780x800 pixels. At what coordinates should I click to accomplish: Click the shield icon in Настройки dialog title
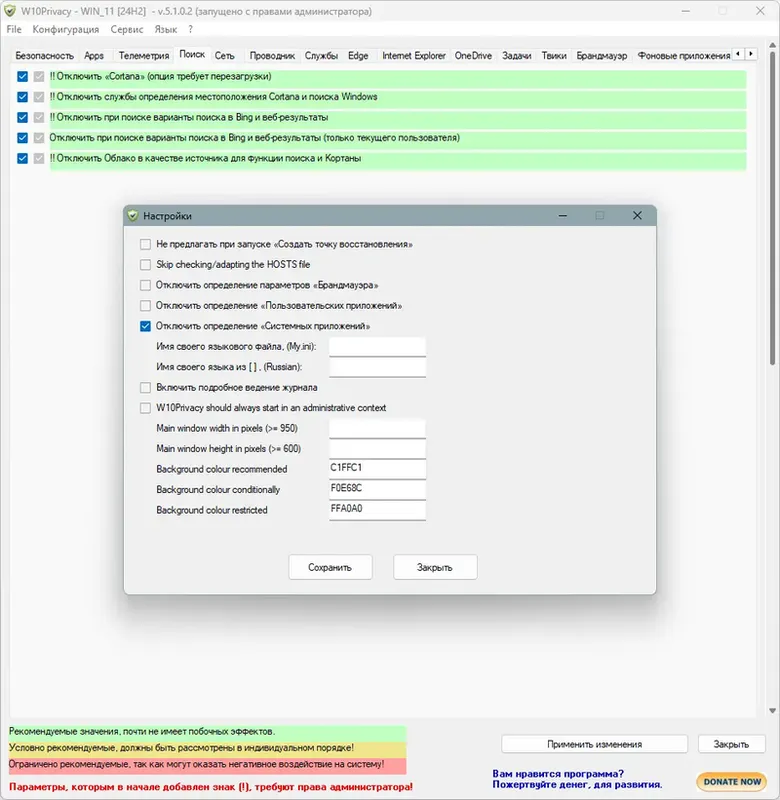[133, 216]
